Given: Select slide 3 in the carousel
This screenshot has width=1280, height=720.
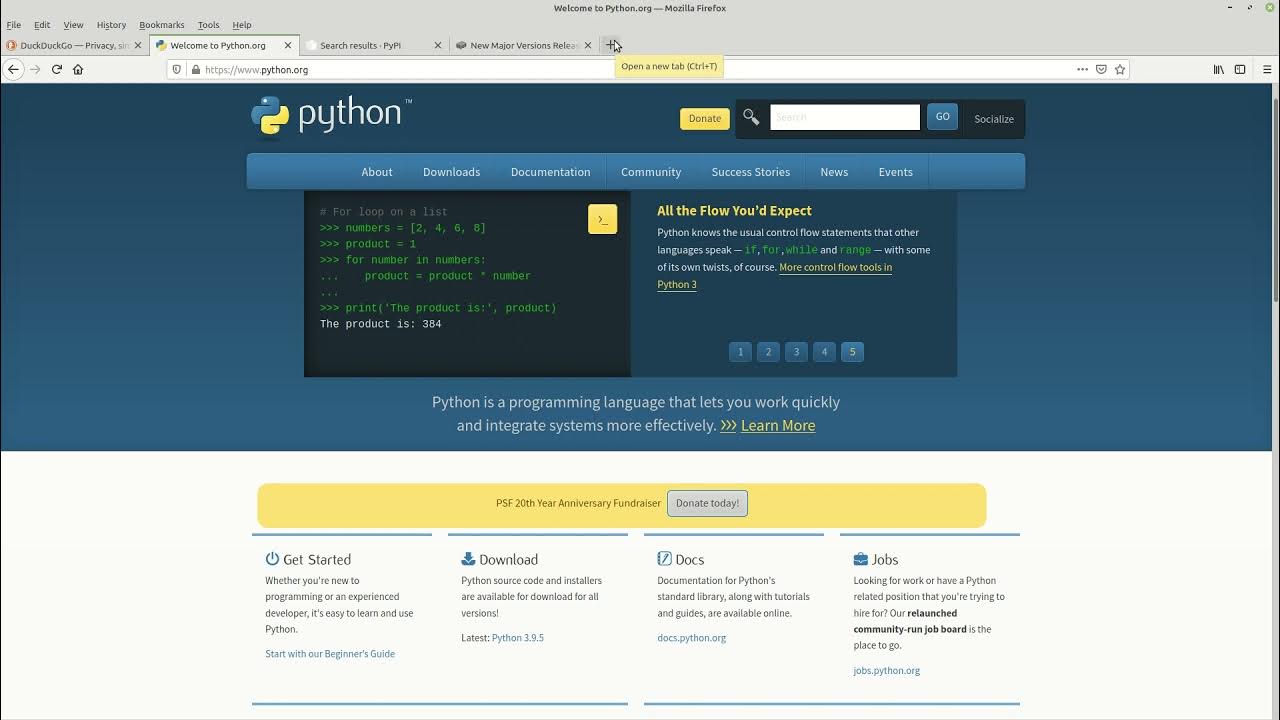Looking at the screenshot, I should click(x=796, y=352).
